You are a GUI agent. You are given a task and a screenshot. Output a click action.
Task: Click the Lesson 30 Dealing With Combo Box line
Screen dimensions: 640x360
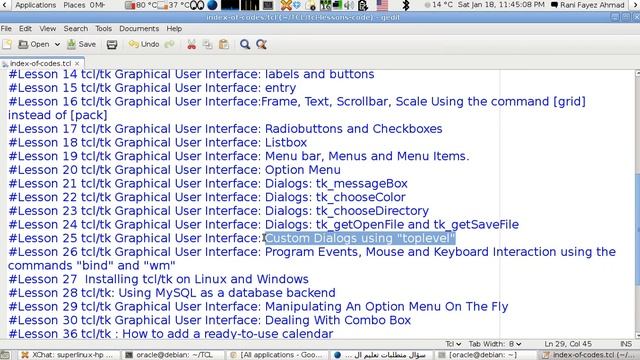click(209, 320)
